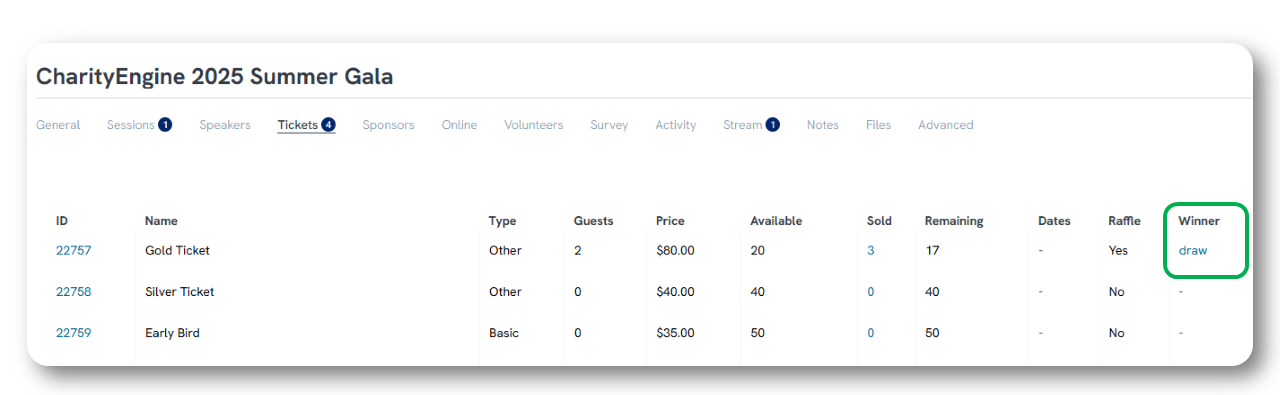This screenshot has height=395, width=1280.
Task: Open the Stream tab
Action: (x=751, y=125)
